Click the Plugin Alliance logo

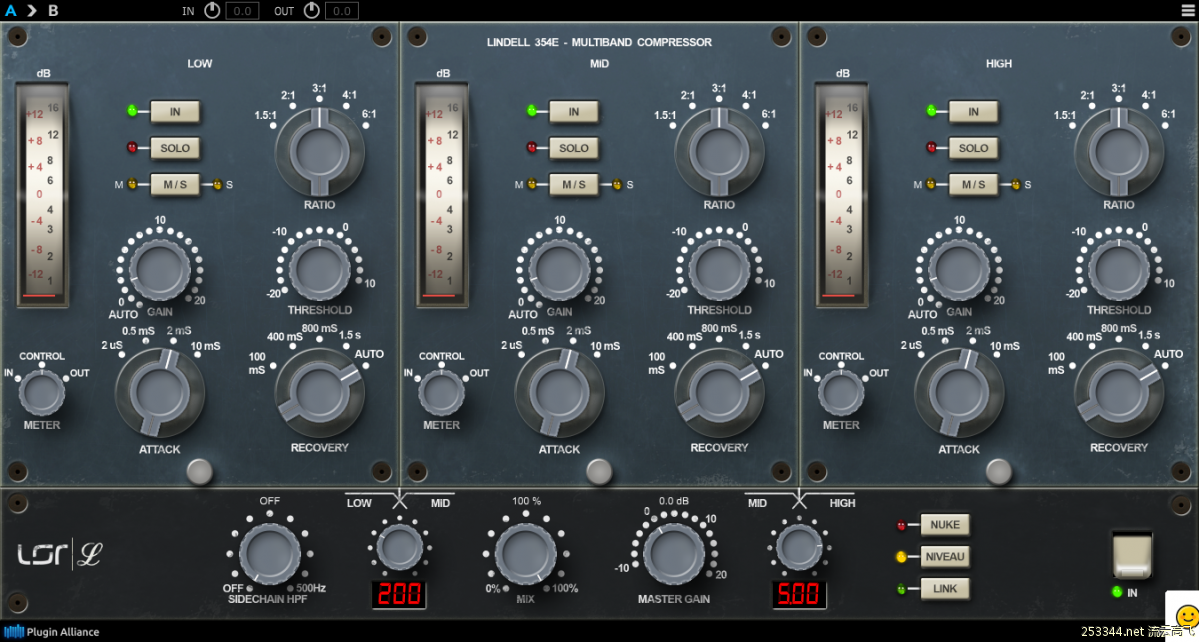tap(52, 632)
